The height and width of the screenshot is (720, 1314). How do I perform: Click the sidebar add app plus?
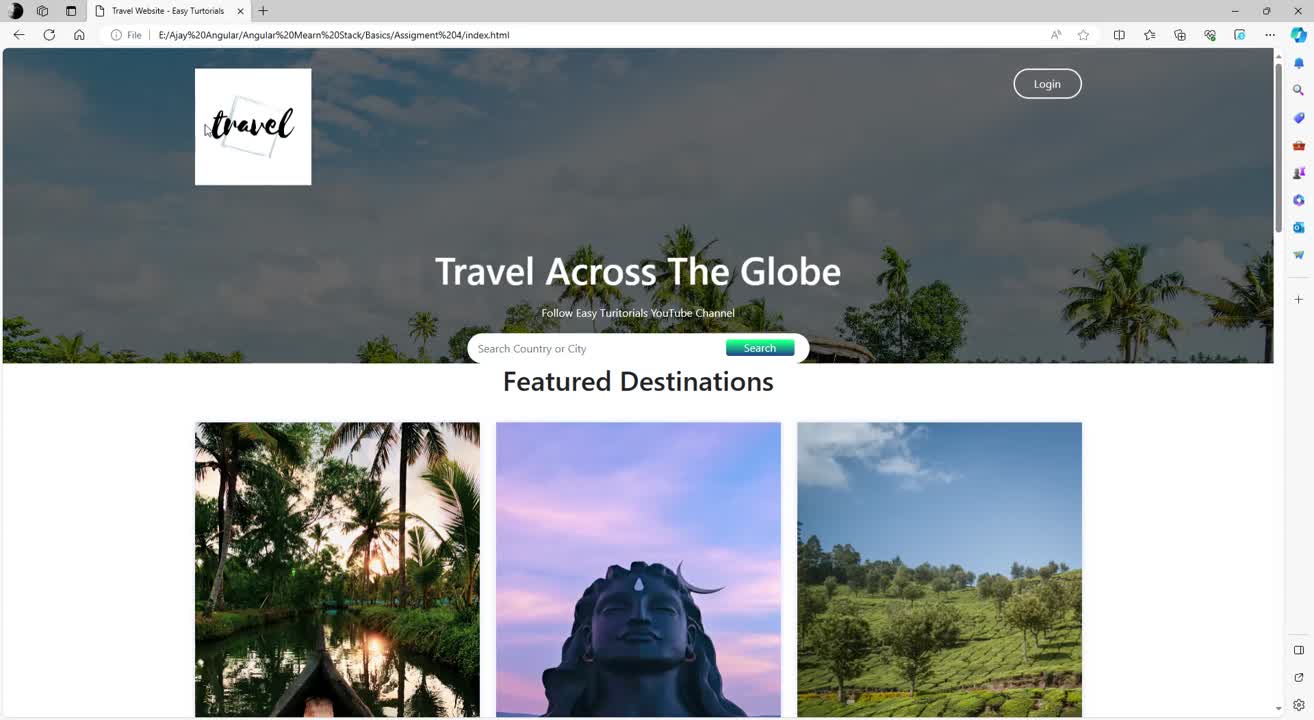(1299, 299)
